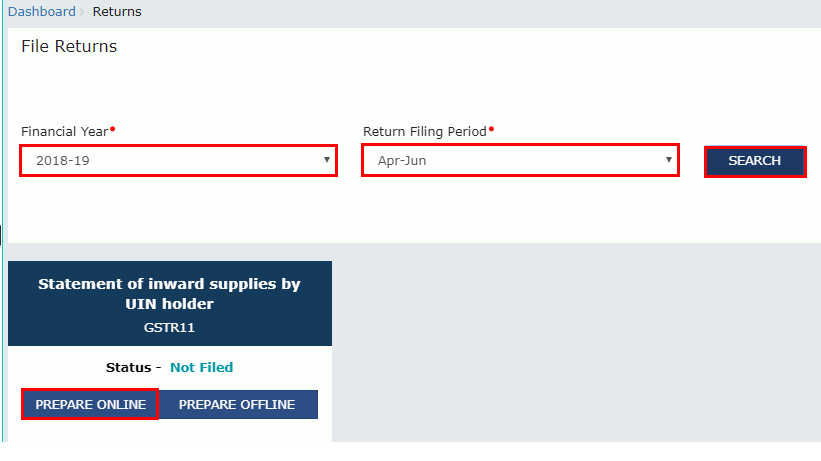Select the GSTR11 label in the tile header

169,326
